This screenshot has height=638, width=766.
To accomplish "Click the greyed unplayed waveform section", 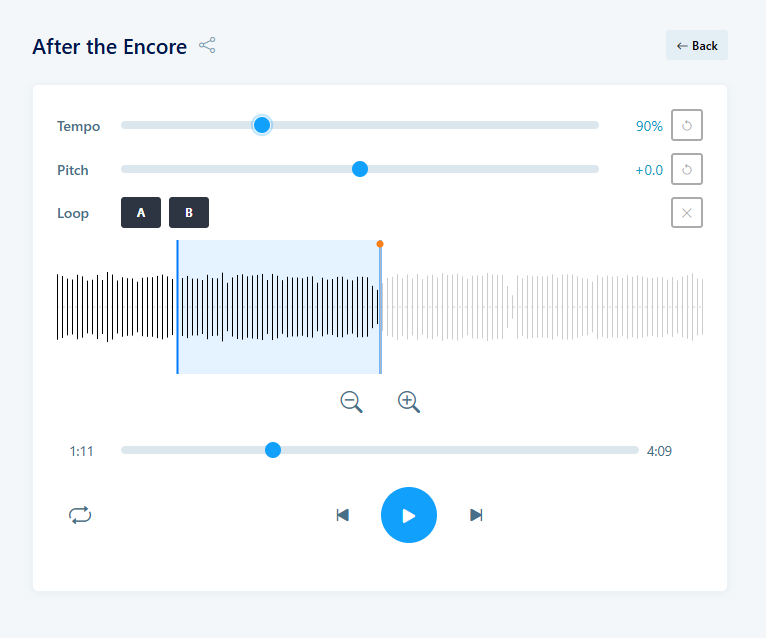I will click(x=542, y=307).
